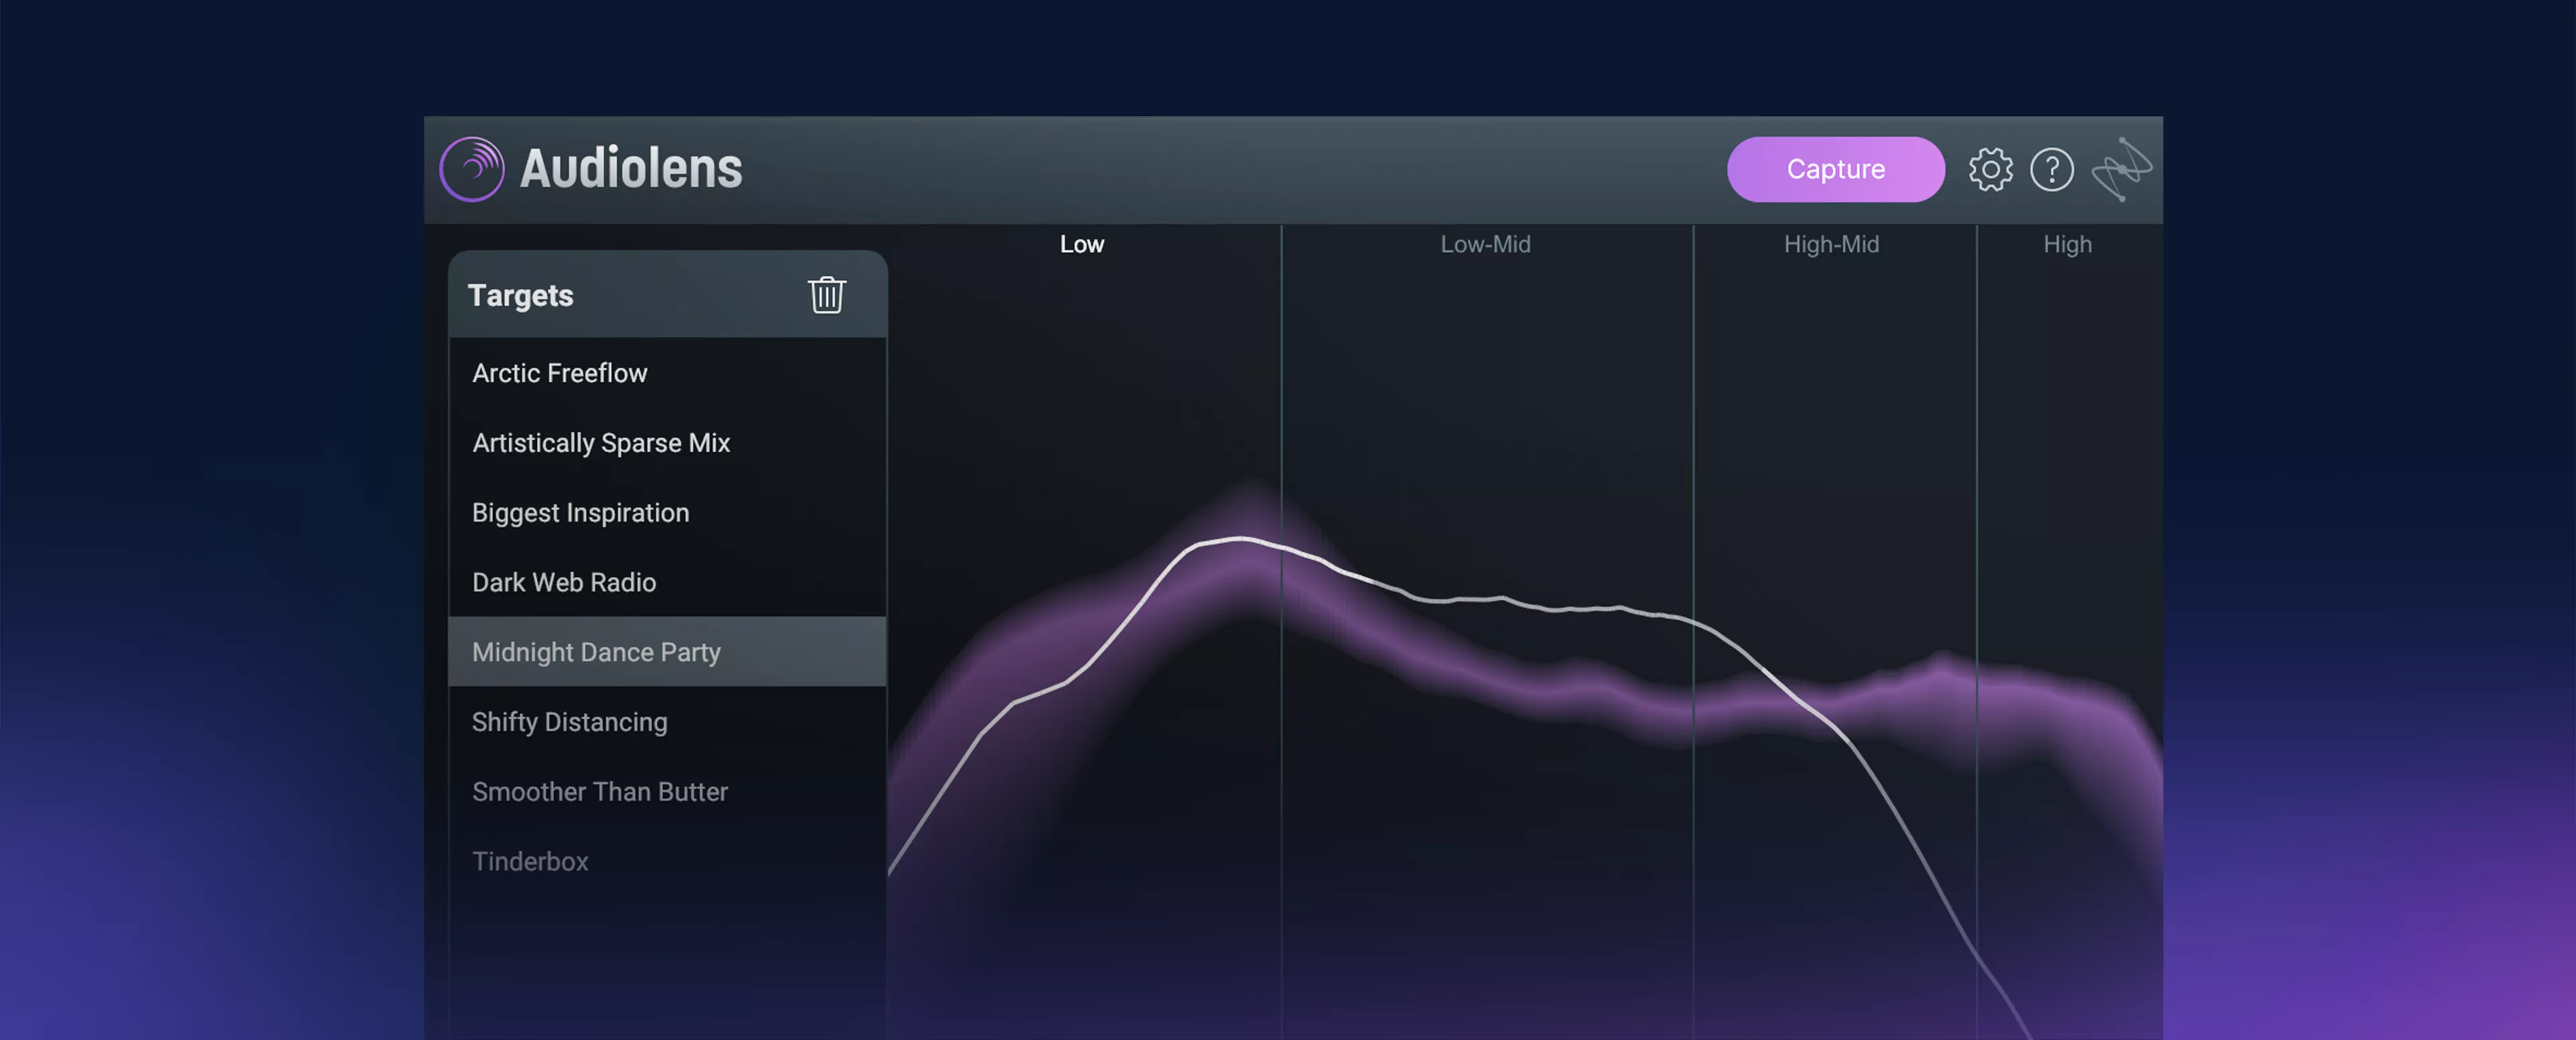Delete target using the trash can icon
The width and height of the screenshot is (2576, 1040).
point(826,295)
